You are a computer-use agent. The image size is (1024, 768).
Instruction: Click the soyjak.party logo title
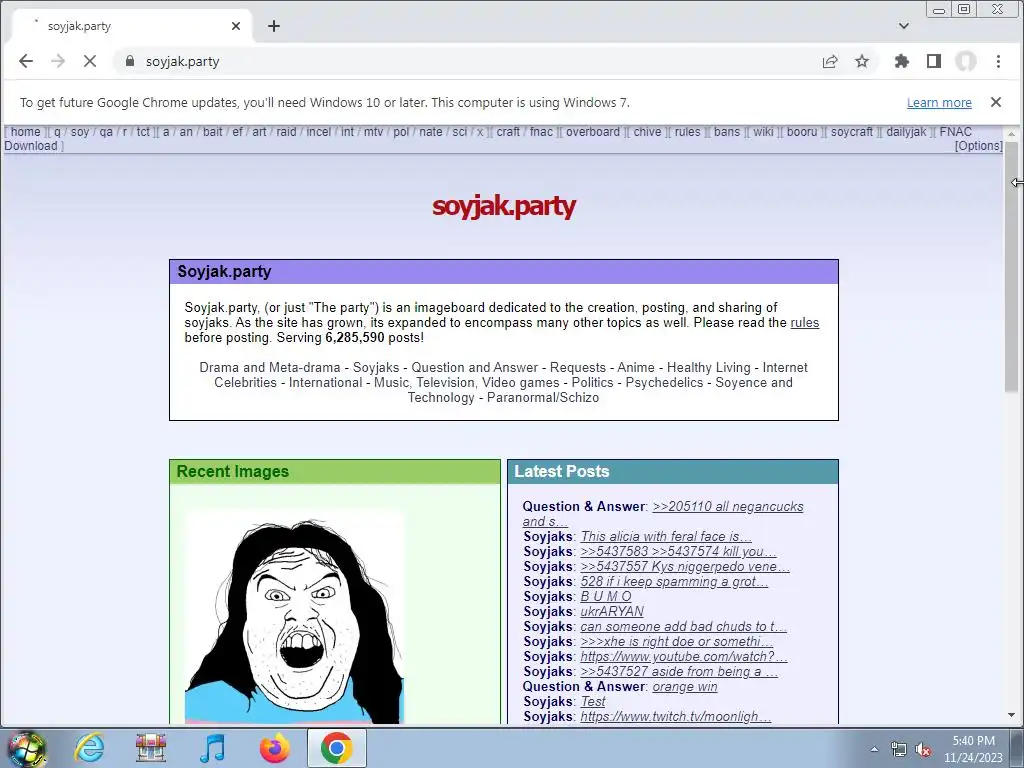(504, 206)
